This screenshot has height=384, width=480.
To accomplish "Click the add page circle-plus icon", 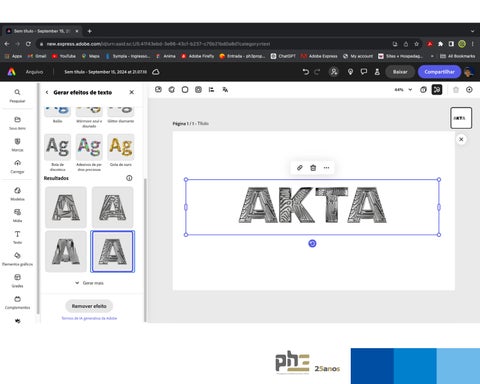I will point(469,89).
